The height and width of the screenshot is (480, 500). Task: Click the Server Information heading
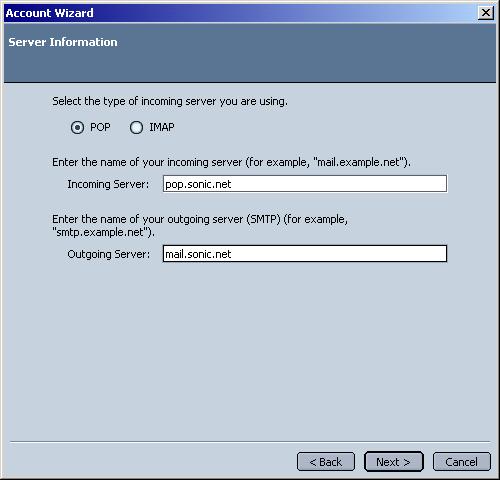pos(63,42)
